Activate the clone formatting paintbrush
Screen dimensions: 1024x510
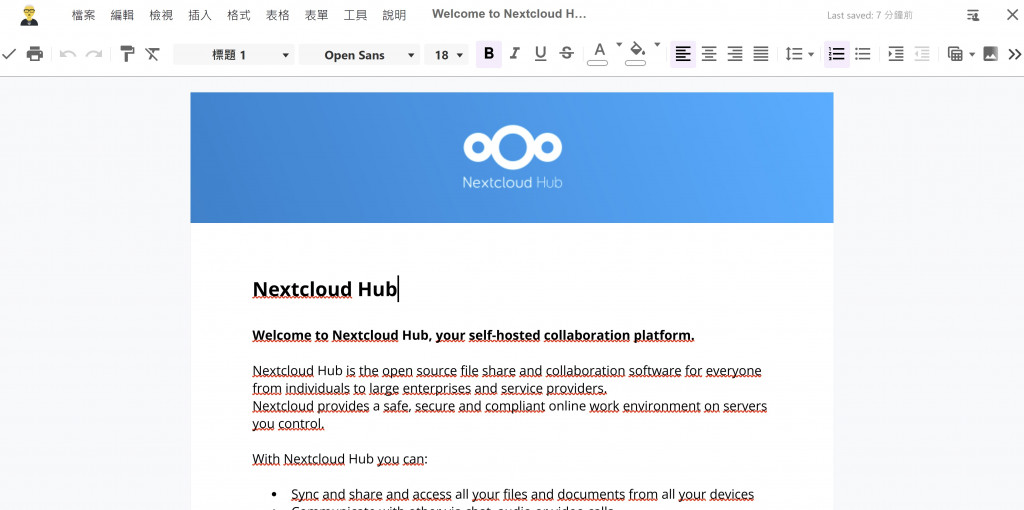click(x=127, y=54)
